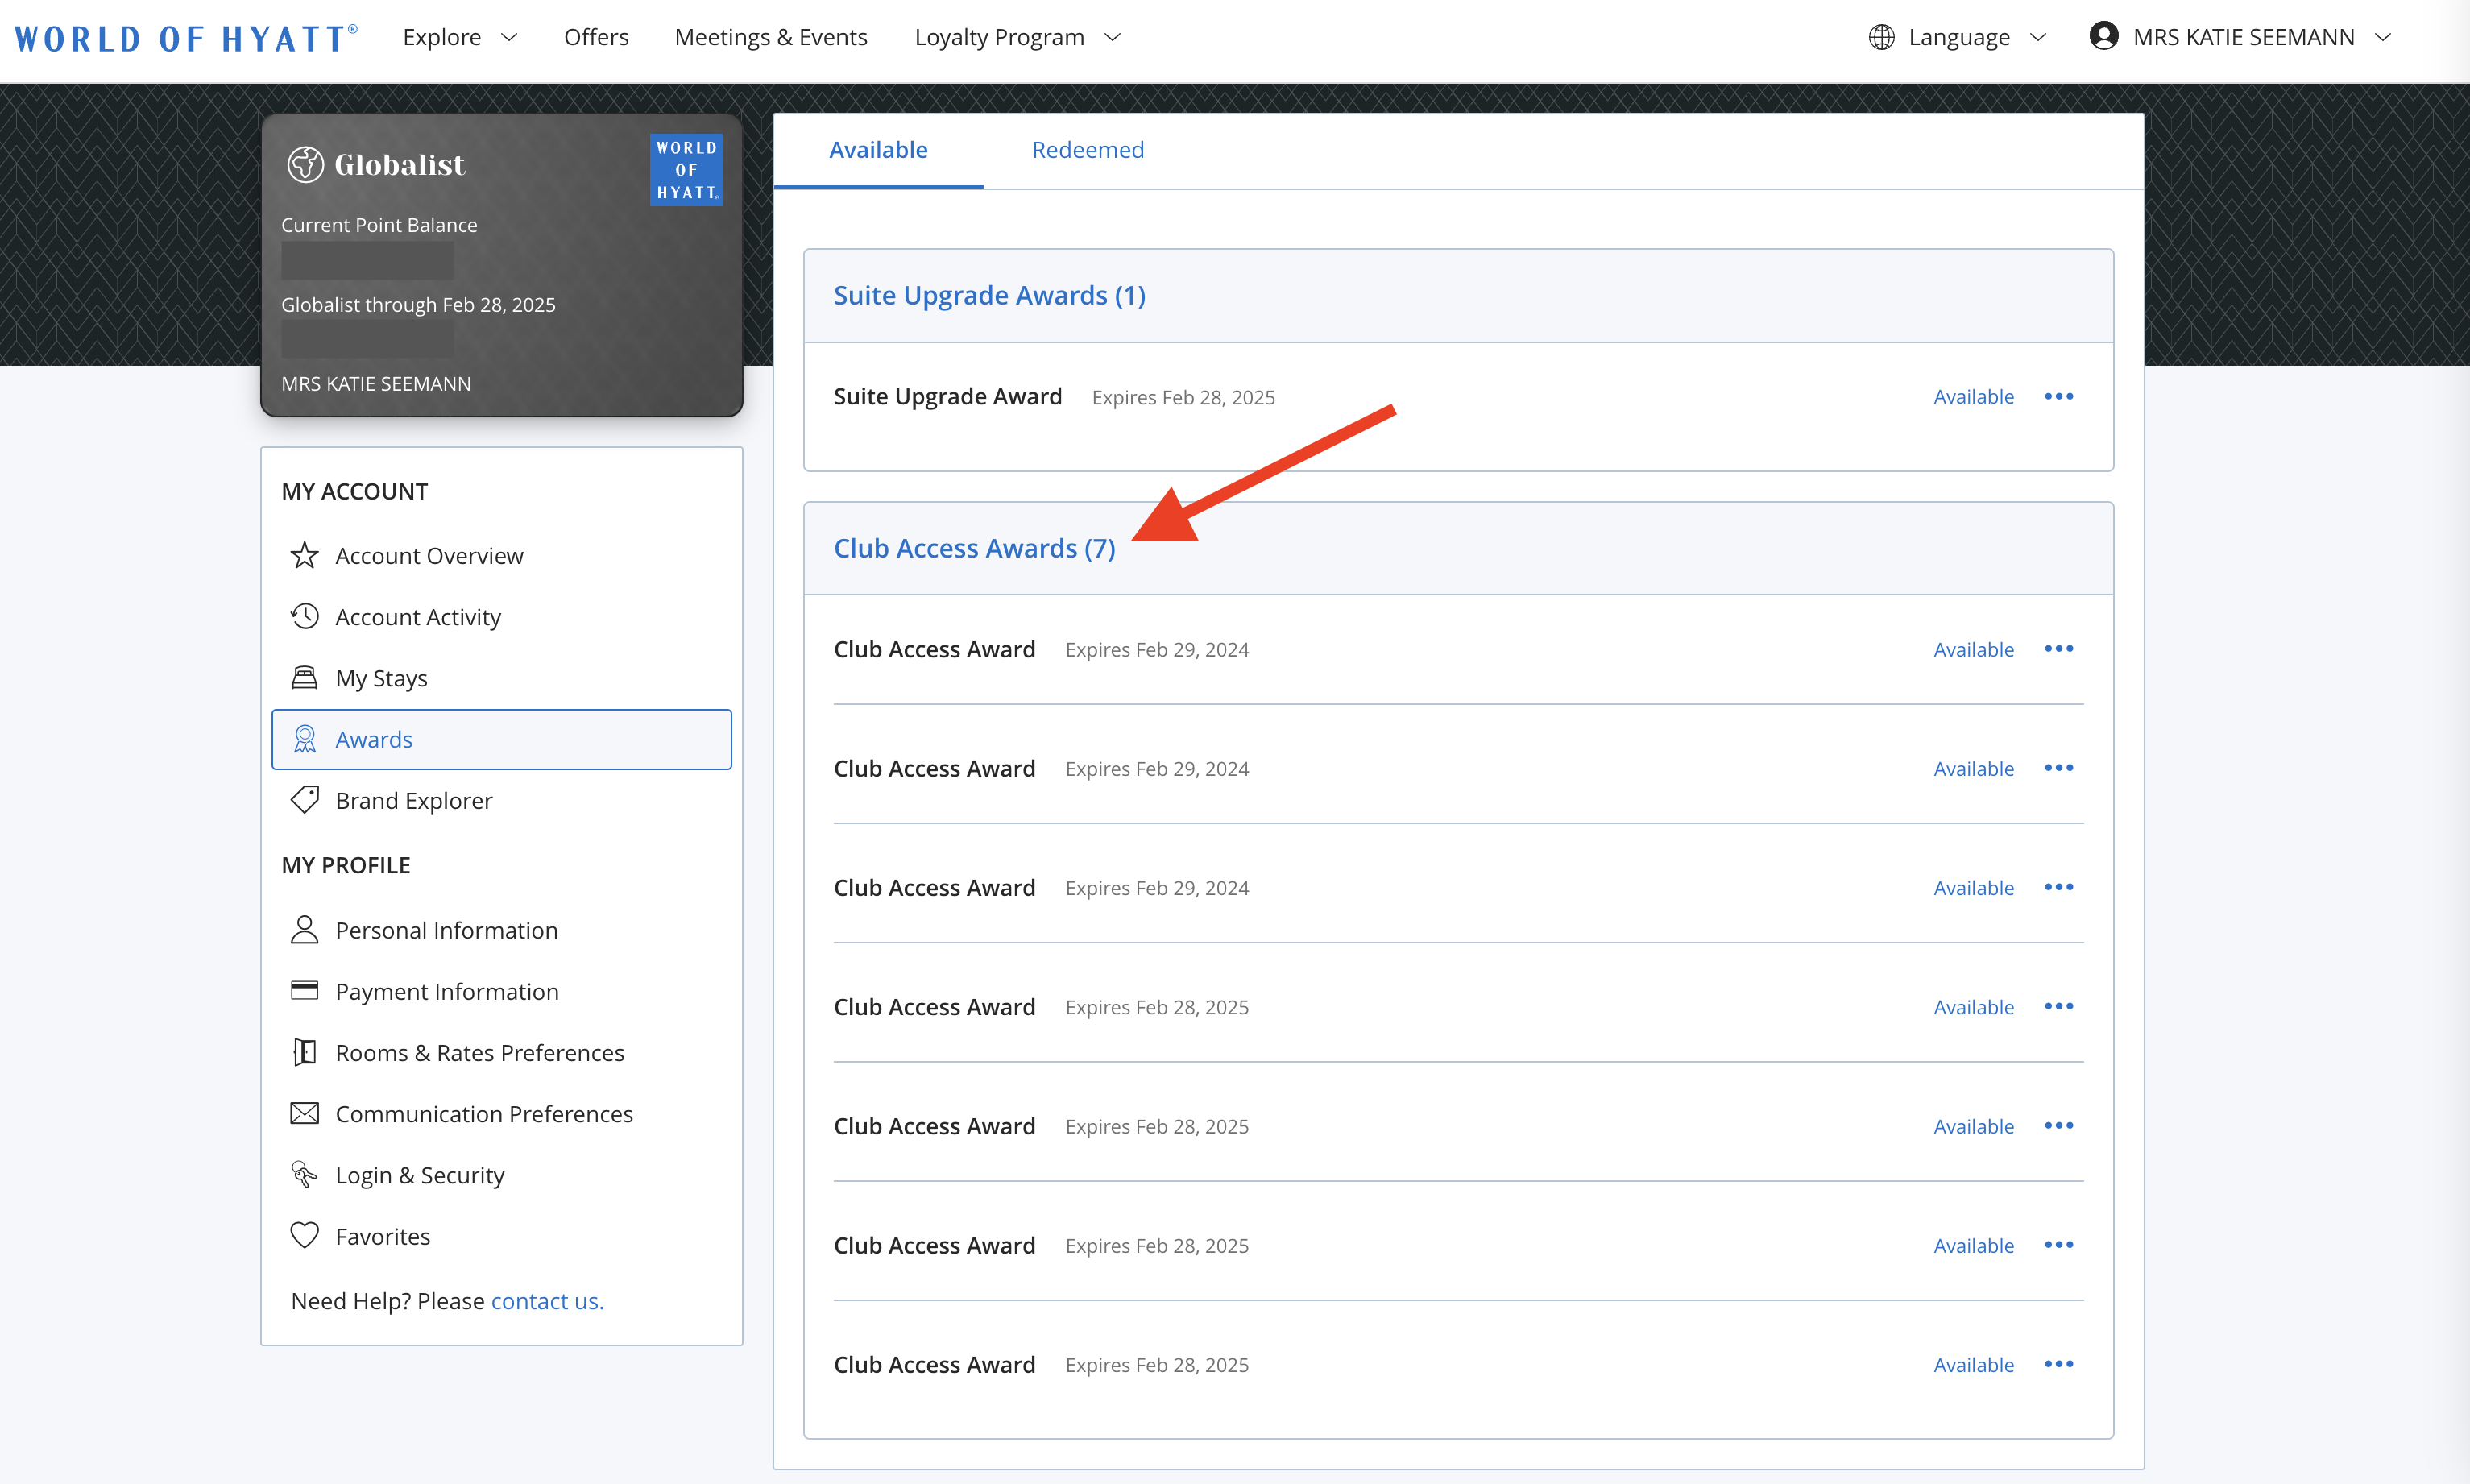Open the Loyalty Program navigation menu
Image resolution: width=2470 pixels, height=1484 pixels.
coord(999,37)
